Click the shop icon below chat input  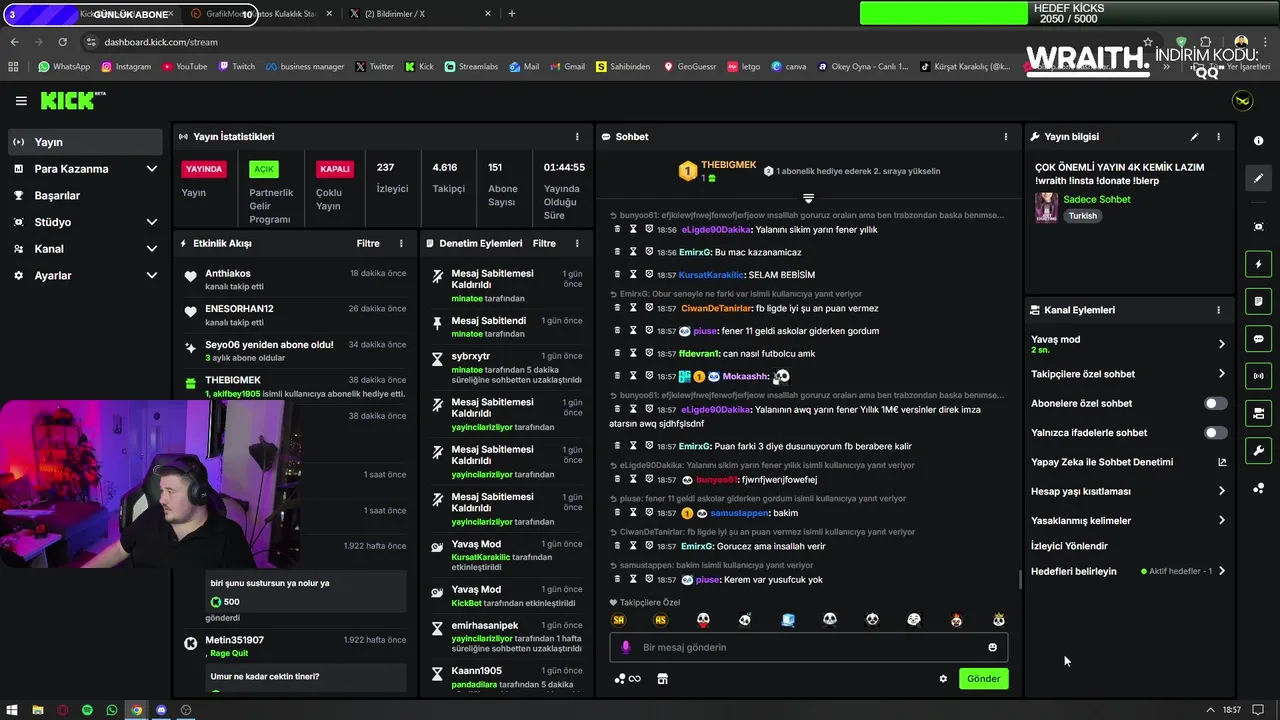662,679
